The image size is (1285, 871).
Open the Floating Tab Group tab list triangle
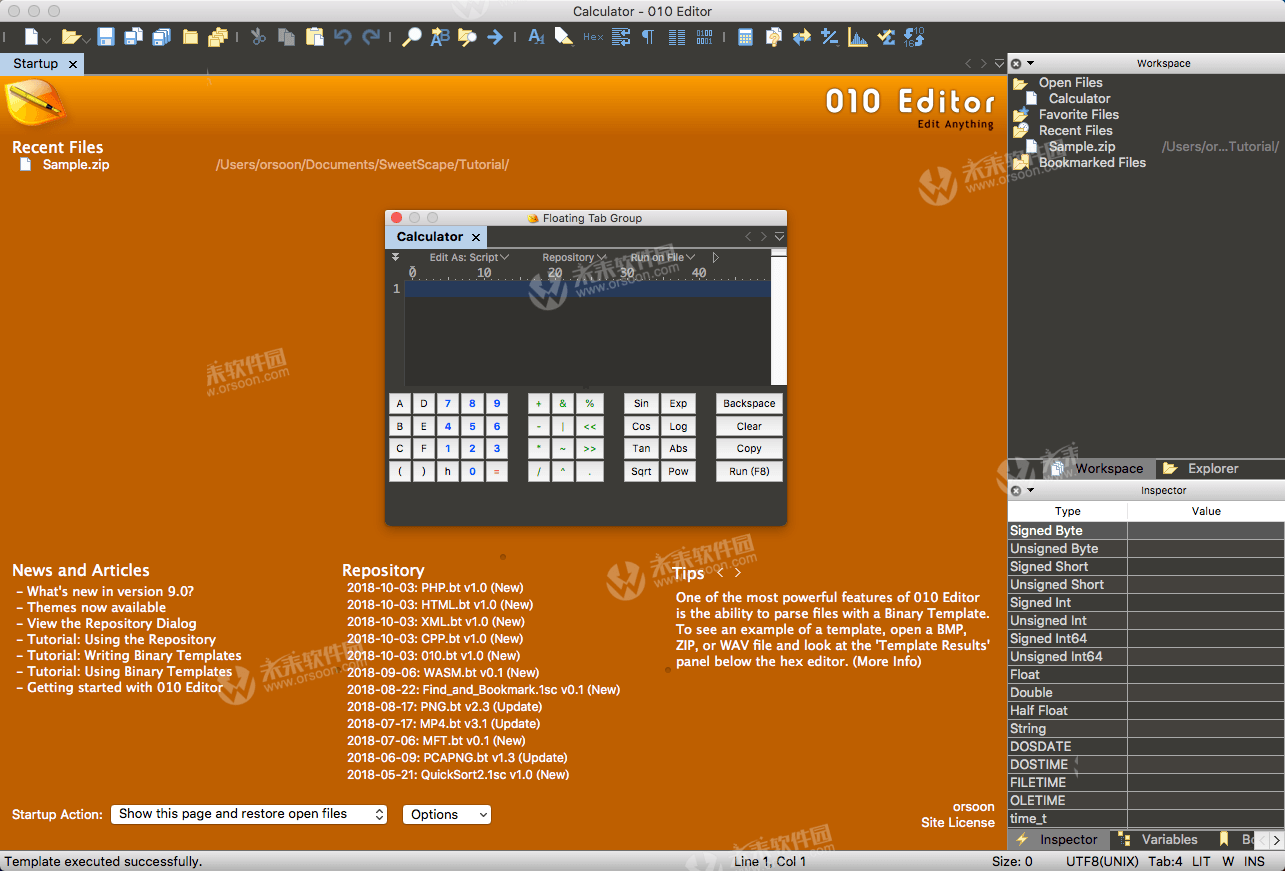(x=779, y=237)
